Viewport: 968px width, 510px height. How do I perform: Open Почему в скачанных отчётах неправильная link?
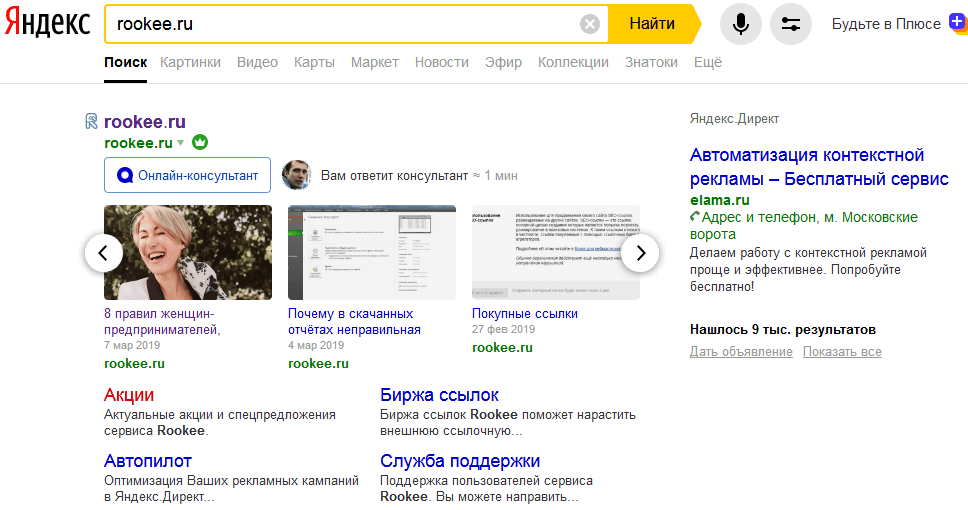(354, 322)
